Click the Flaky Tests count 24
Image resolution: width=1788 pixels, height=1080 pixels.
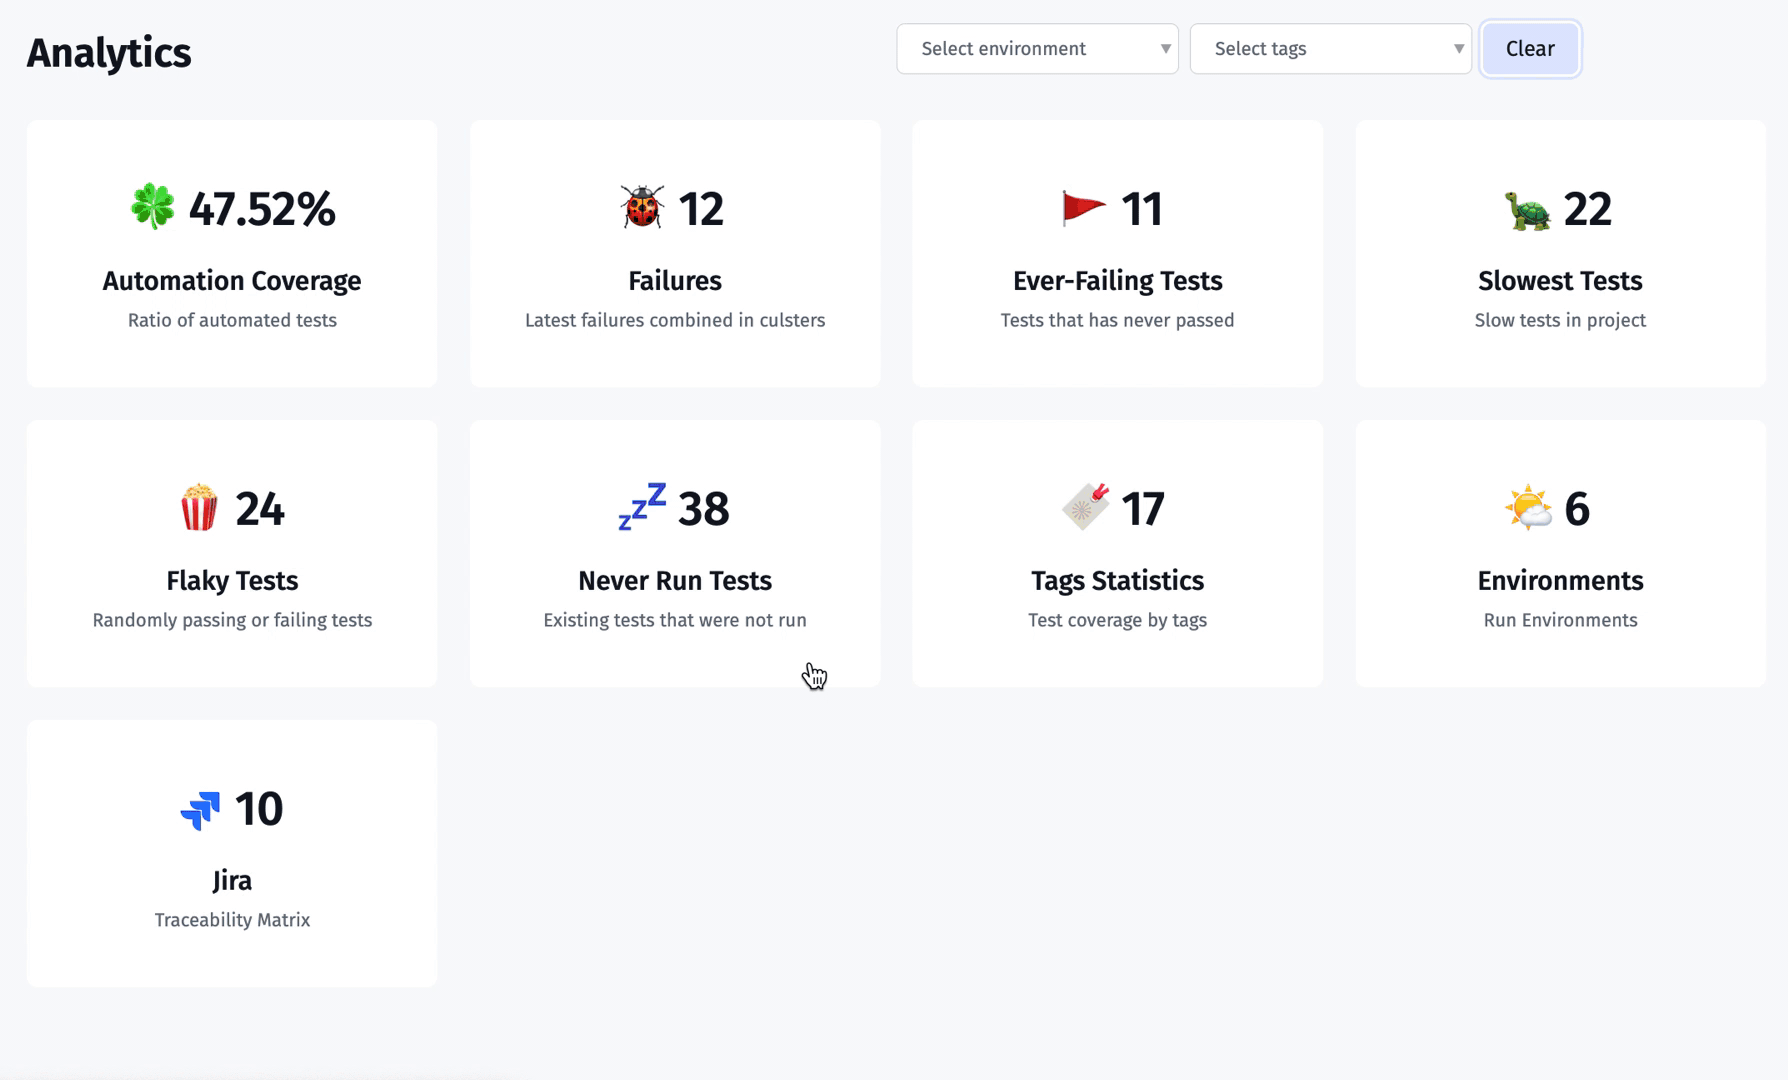(x=260, y=509)
